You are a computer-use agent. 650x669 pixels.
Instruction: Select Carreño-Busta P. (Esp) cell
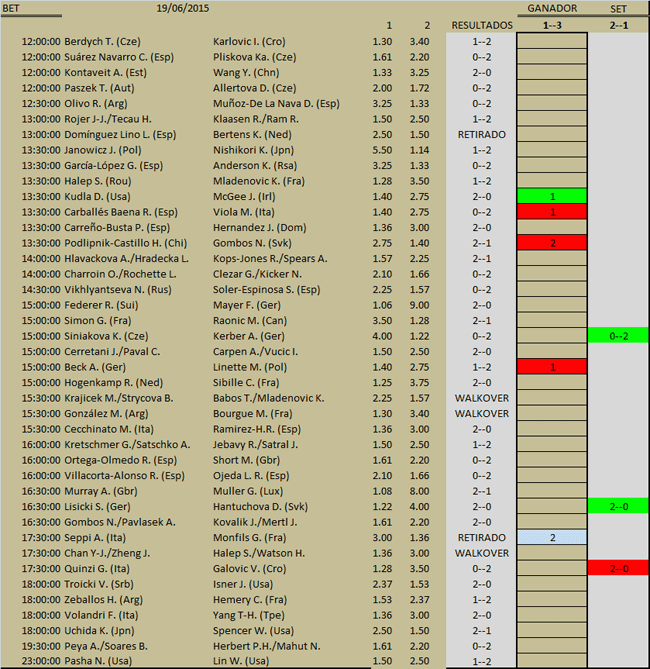point(117,228)
